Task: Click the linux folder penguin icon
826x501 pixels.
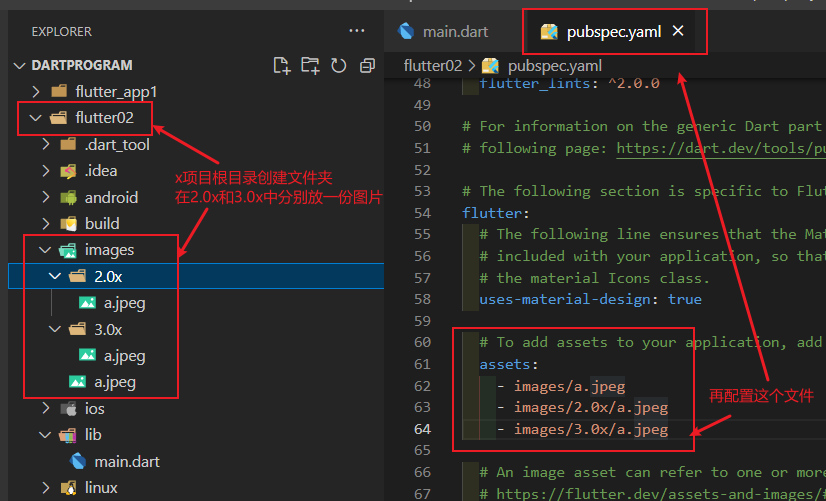Action: (68, 488)
